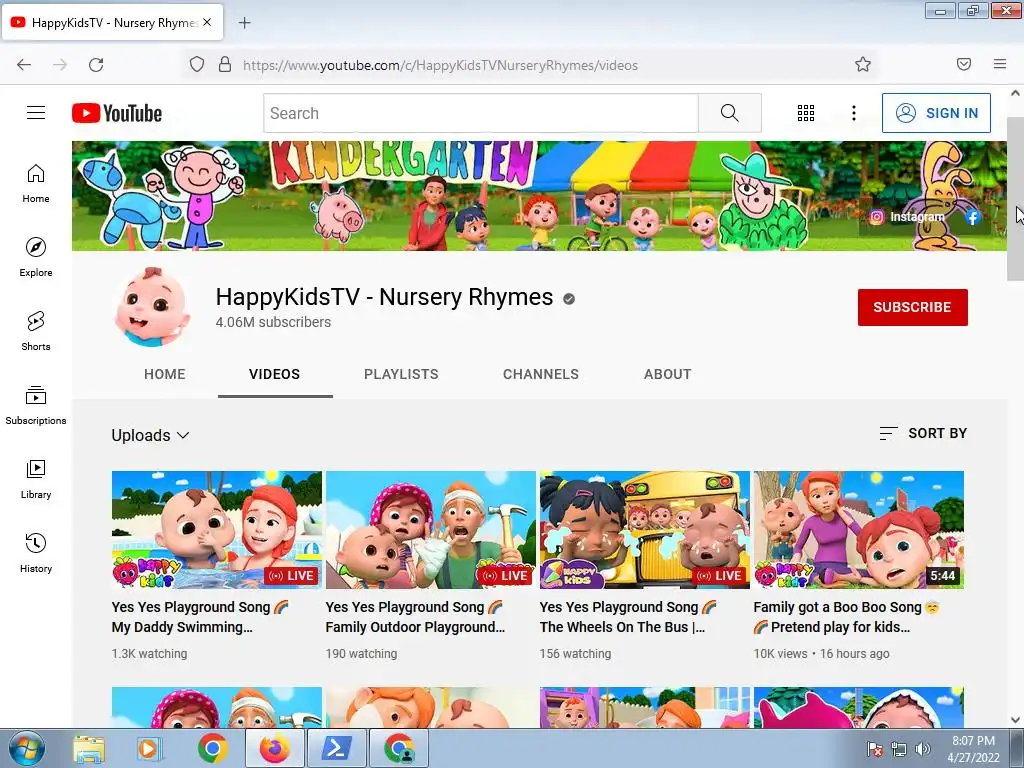Click the search magnifier button
The image size is (1024, 768).
[729, 113]
